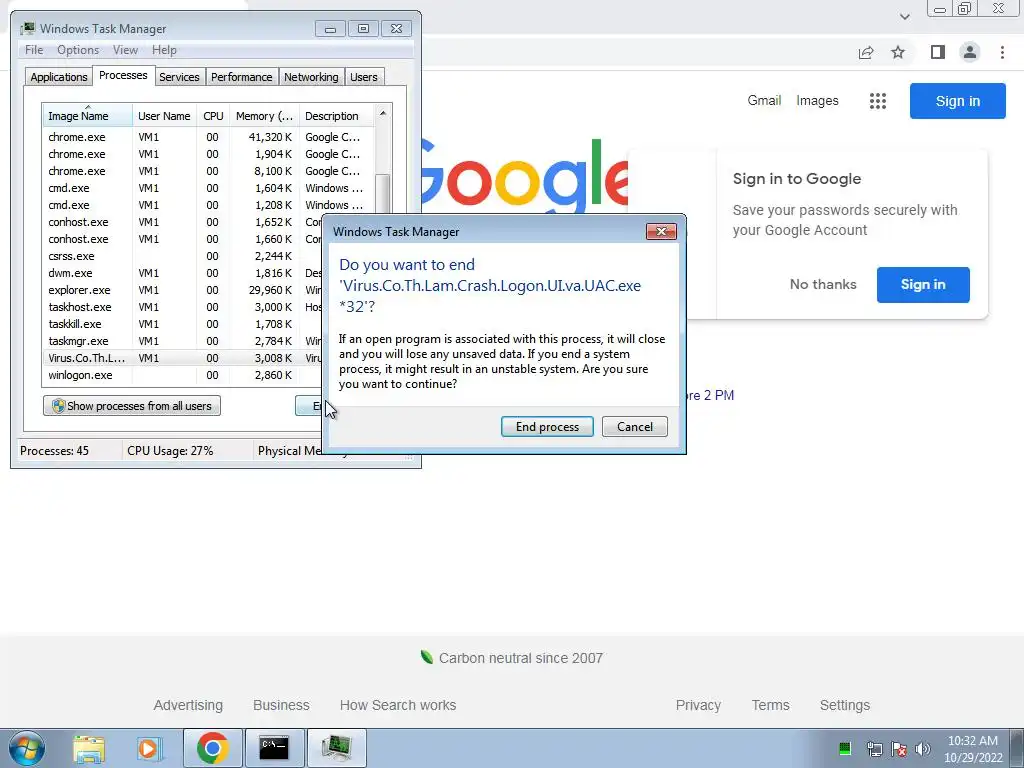Click the taskbar clock showing 10:32 AM
This screenshot has width=1024, height=768.
click(x=972, y=749)
